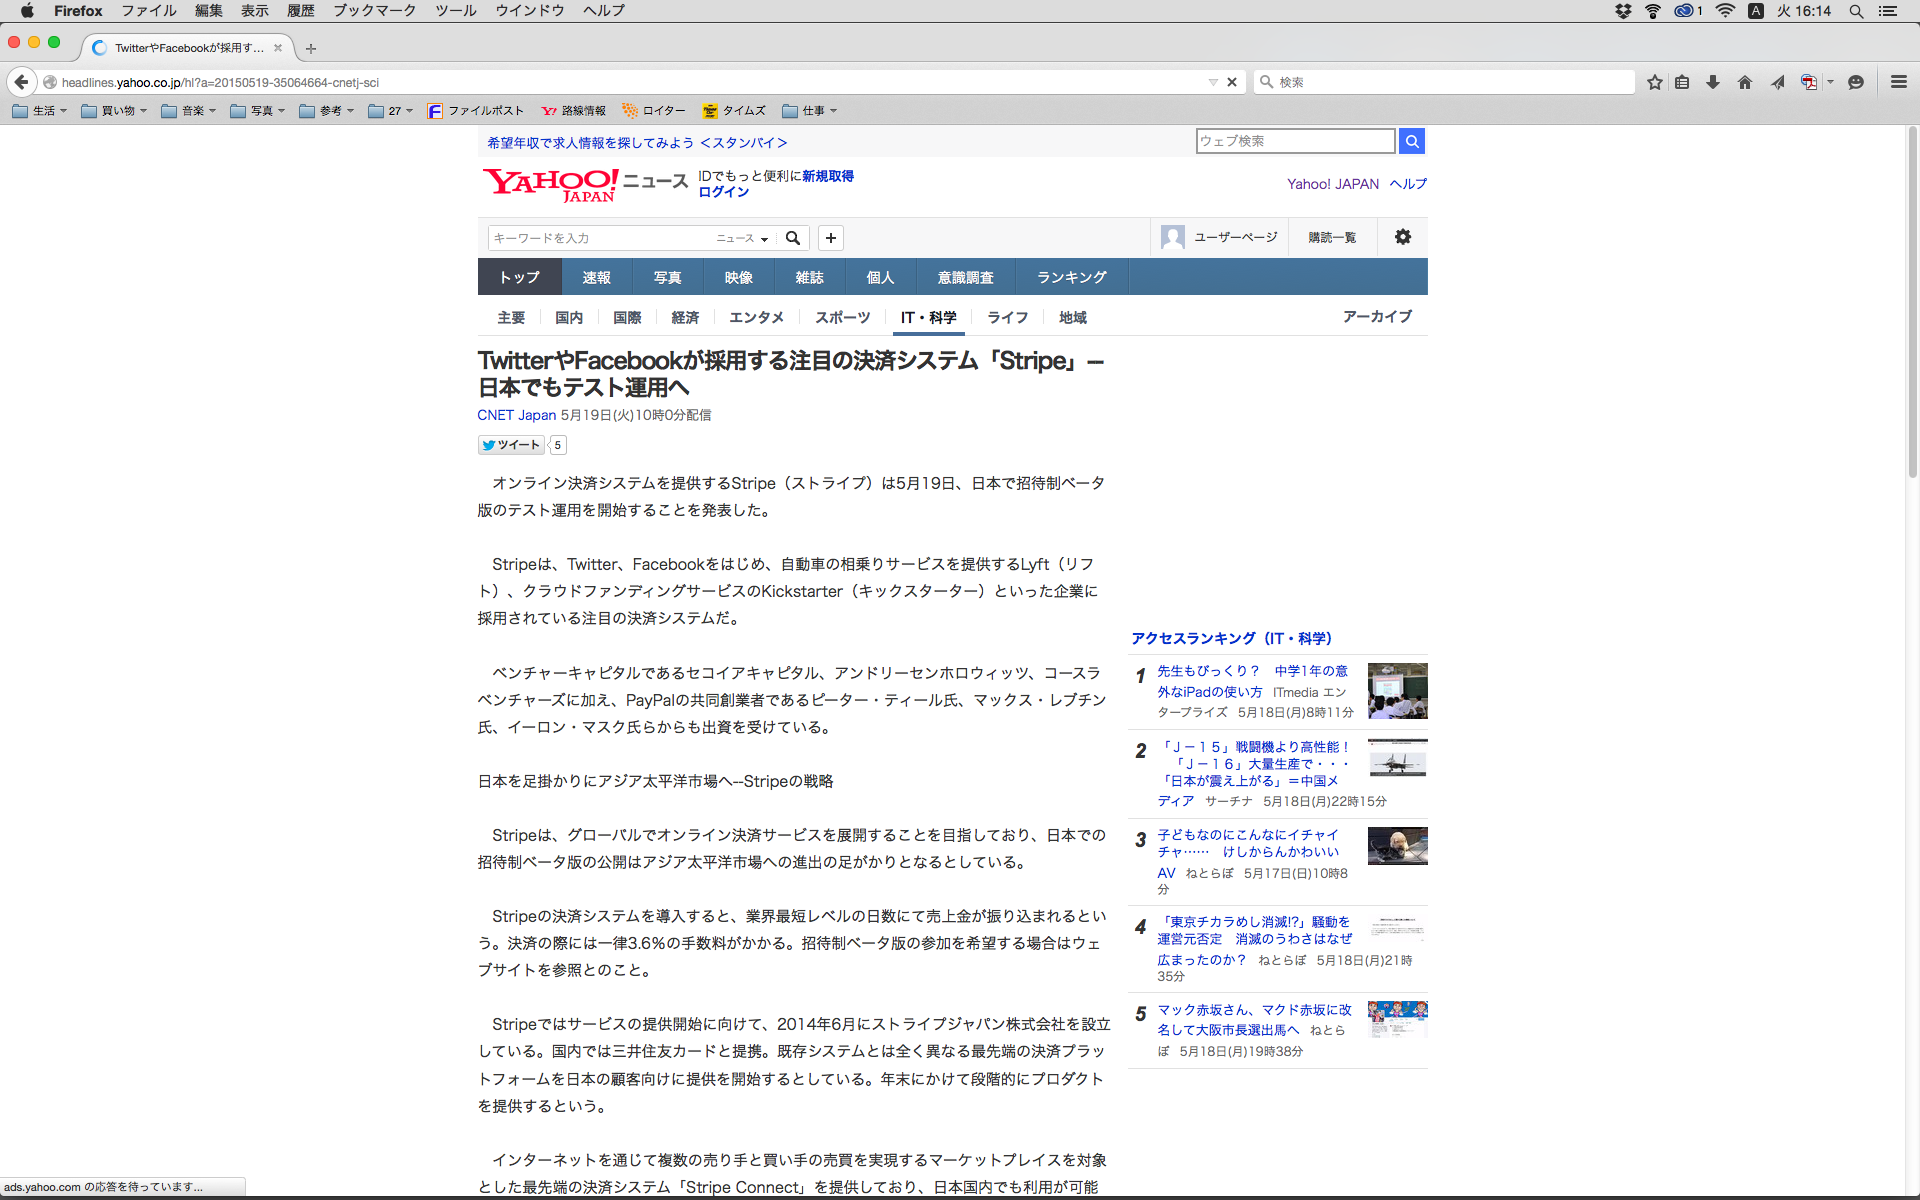Open the CNET Japan source link
This screenshot has width=1920, height=1200.
coord(516,415)
